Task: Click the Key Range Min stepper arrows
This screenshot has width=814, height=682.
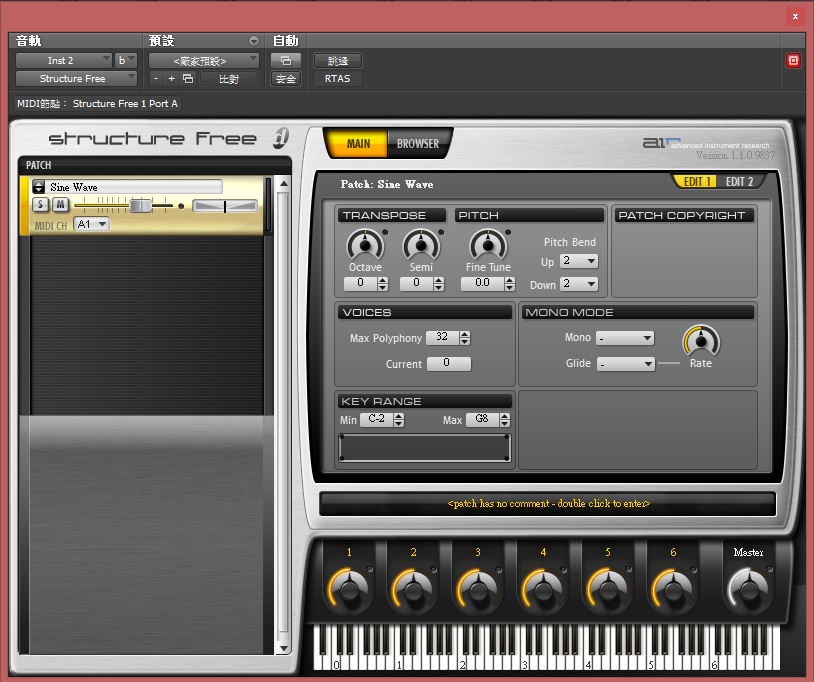Action: 399,420
